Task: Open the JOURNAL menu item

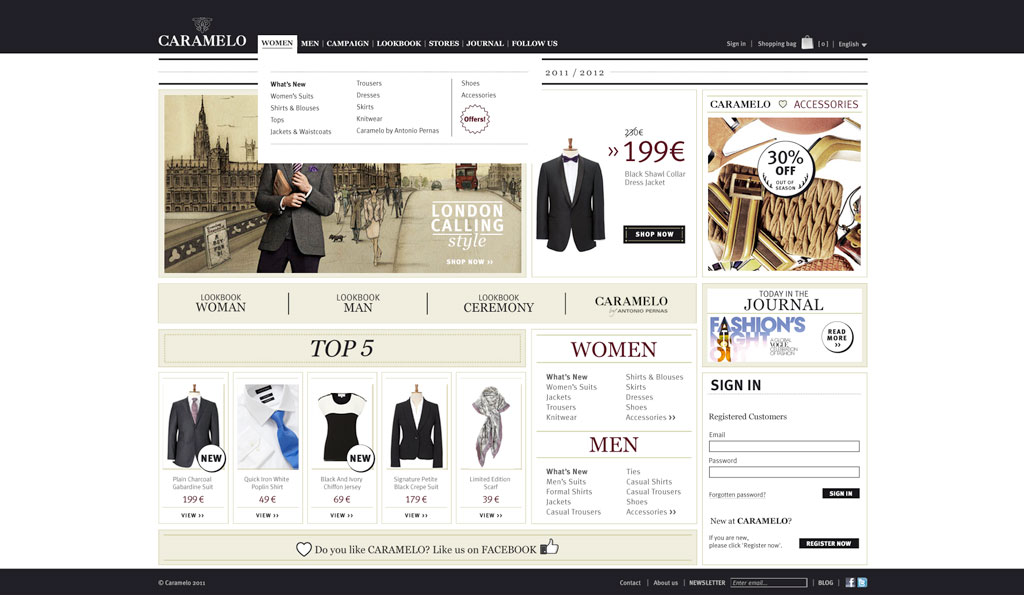Action: click(x=485, y=44)
